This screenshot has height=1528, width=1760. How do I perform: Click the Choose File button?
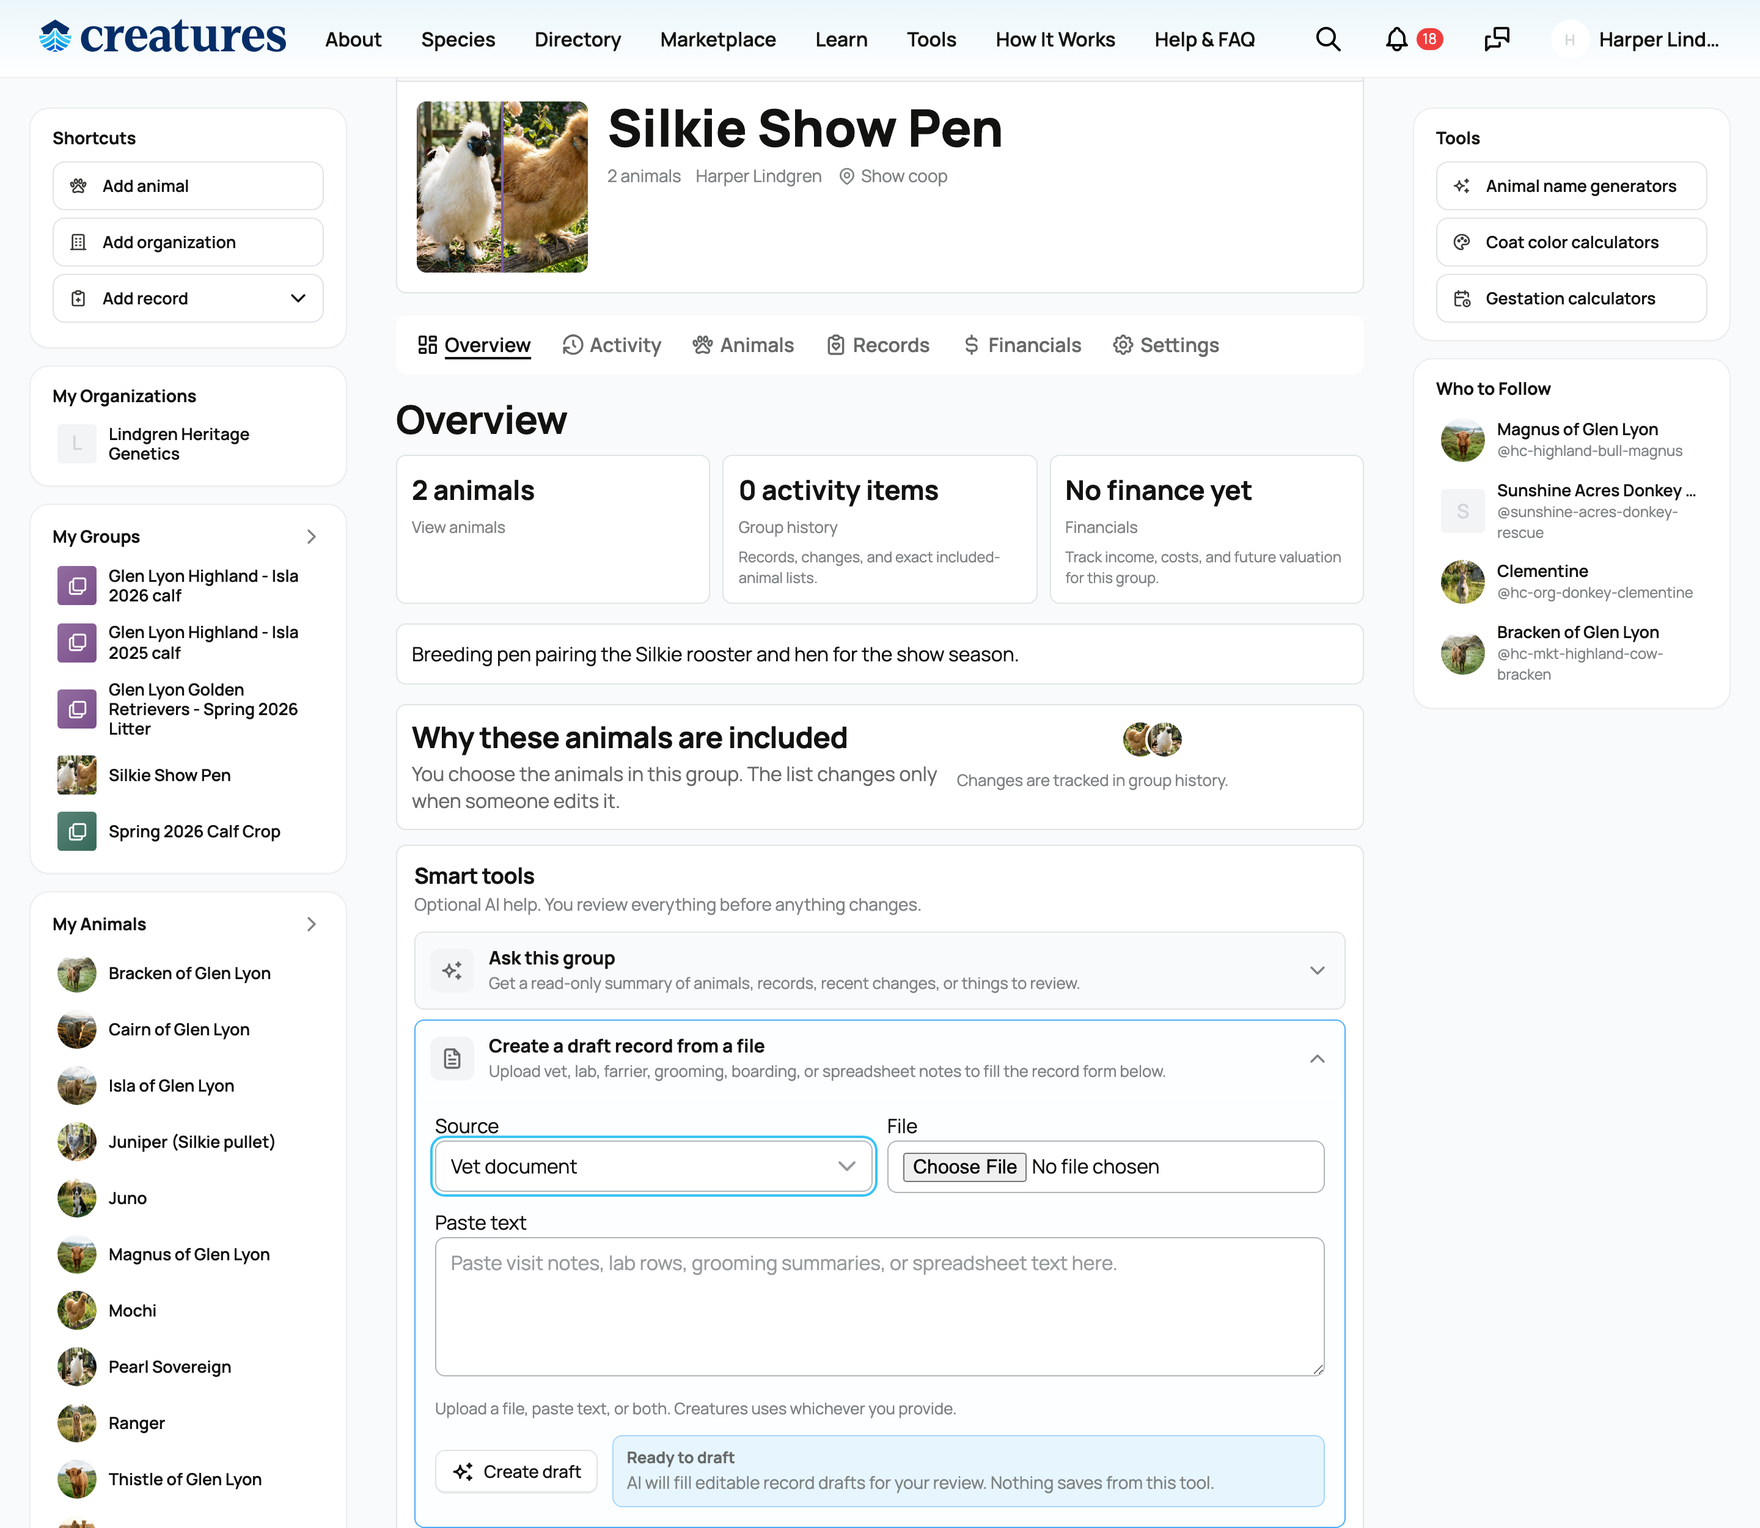point(965,1167)
